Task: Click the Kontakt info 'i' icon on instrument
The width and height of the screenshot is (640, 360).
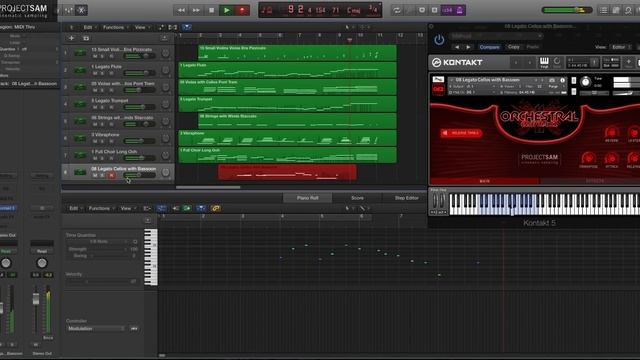Action: click(562, 80)
